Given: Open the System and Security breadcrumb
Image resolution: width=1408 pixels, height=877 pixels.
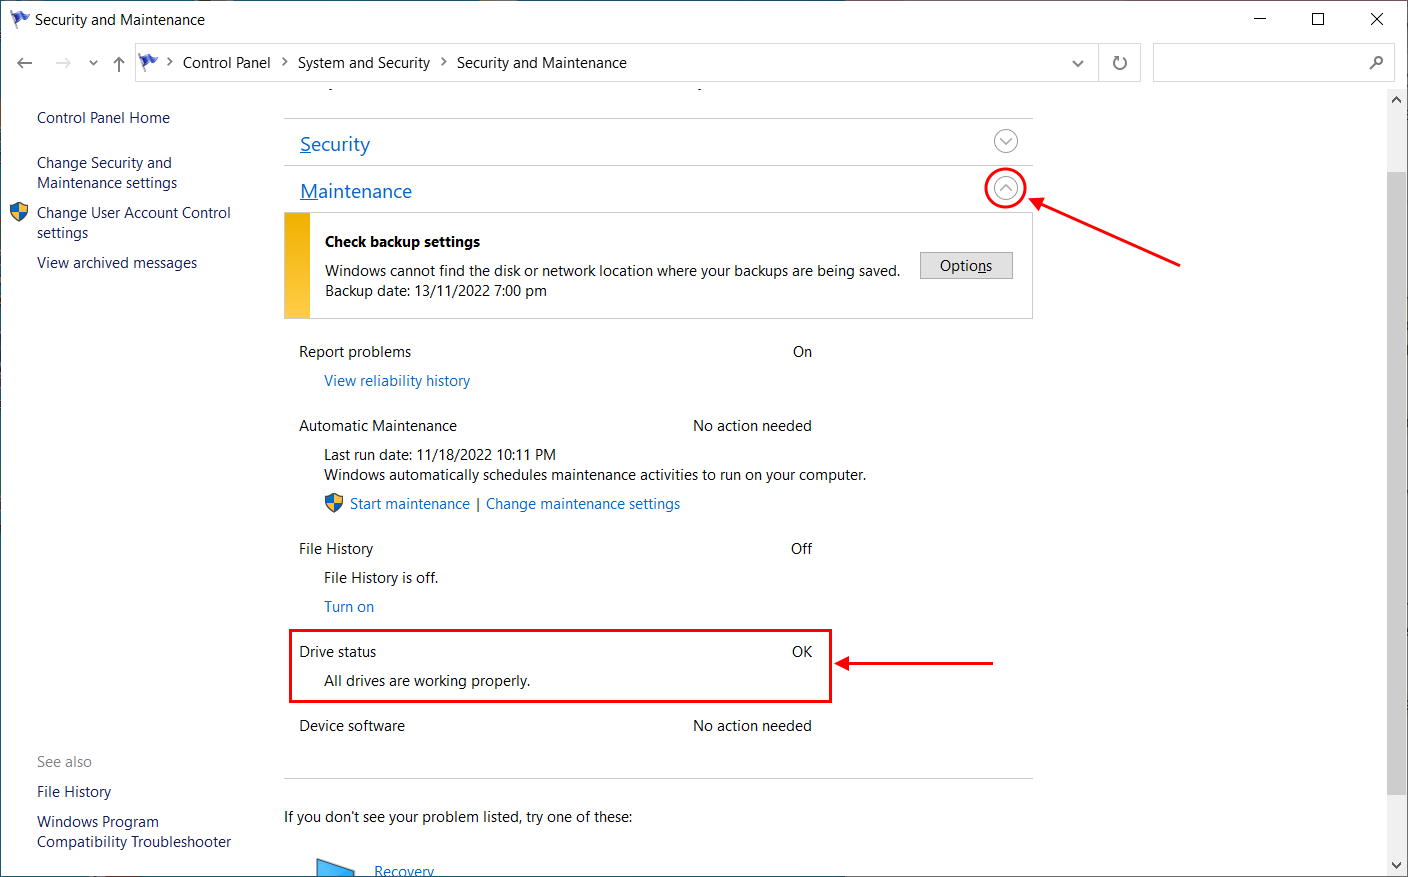Looking at the screenshot, I should click(x=364, y=63).
